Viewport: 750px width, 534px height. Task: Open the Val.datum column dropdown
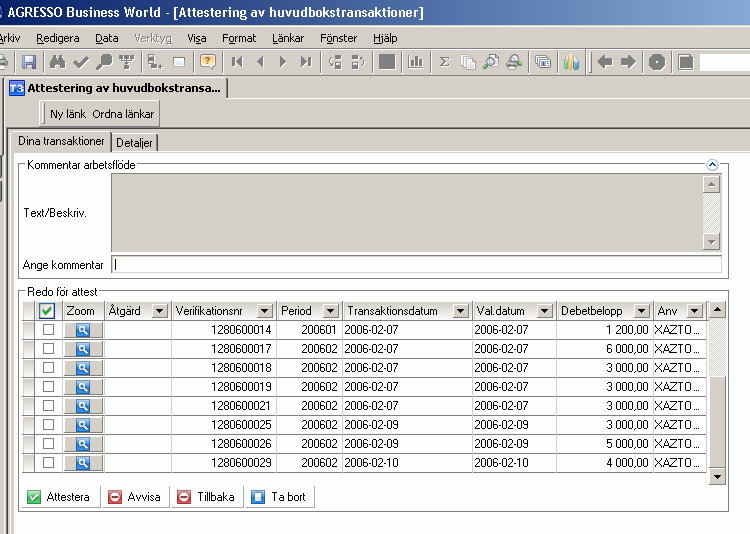544,311
